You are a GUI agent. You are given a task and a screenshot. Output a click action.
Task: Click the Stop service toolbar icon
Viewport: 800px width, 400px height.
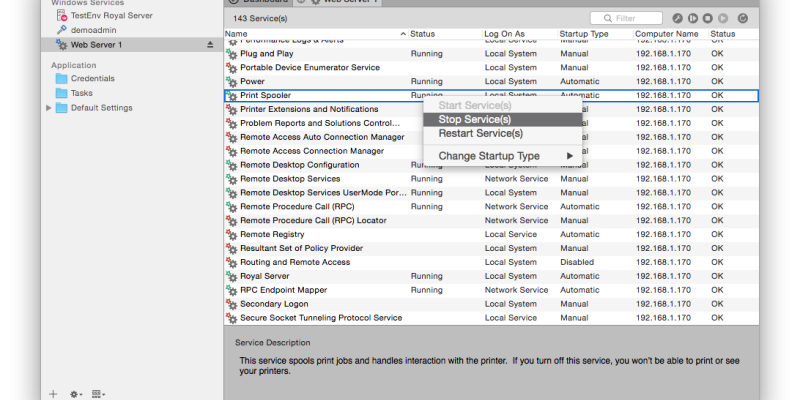[x=709, y=18]
